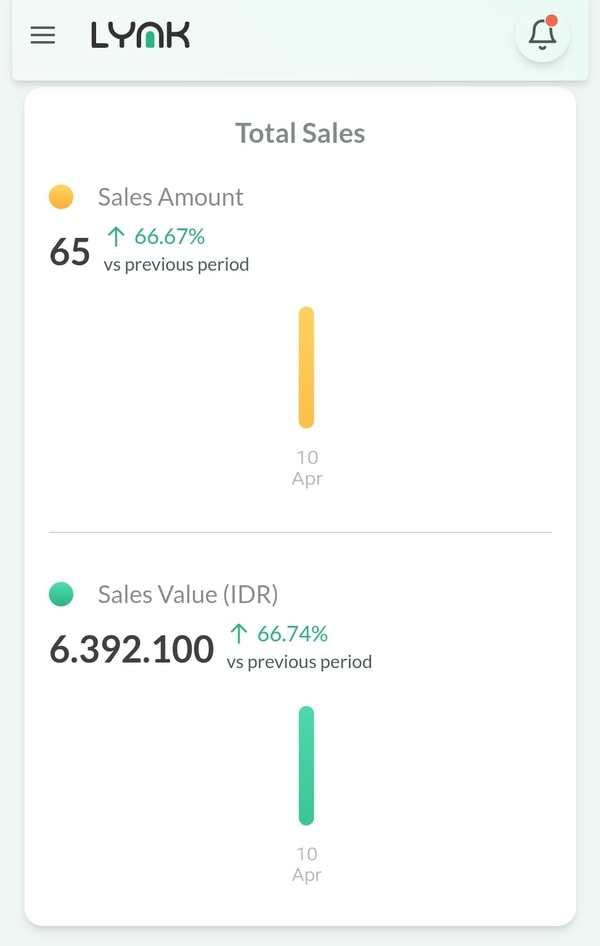Open the notifications bell
Image resolution: width=600 pixels, height=946 pixels.
click(x=542, y=35)
